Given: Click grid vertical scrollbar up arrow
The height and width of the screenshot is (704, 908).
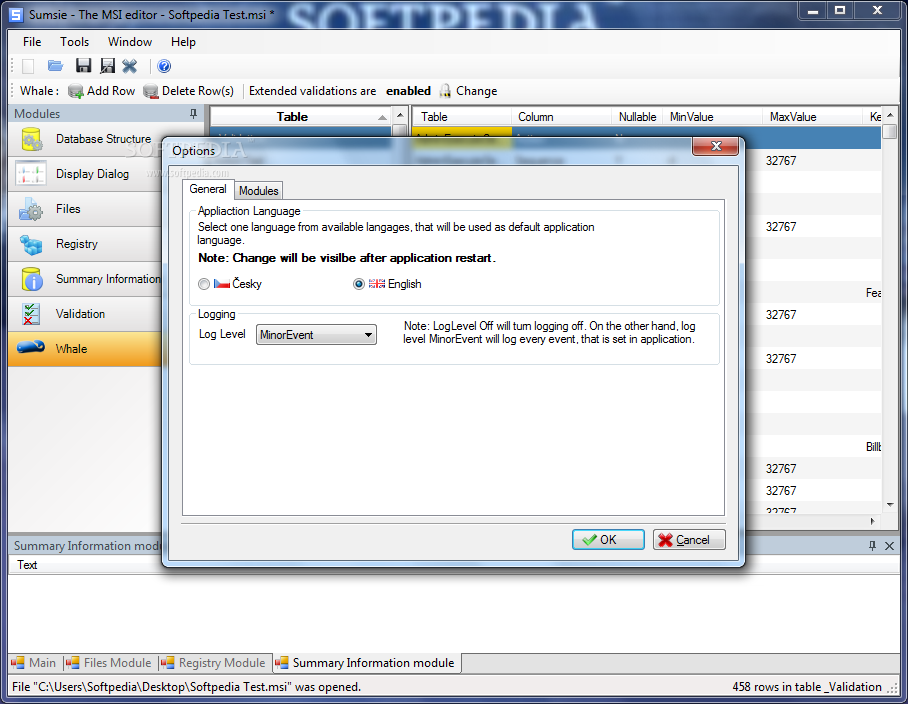Looking at the screenshot, I should (890, 115).
